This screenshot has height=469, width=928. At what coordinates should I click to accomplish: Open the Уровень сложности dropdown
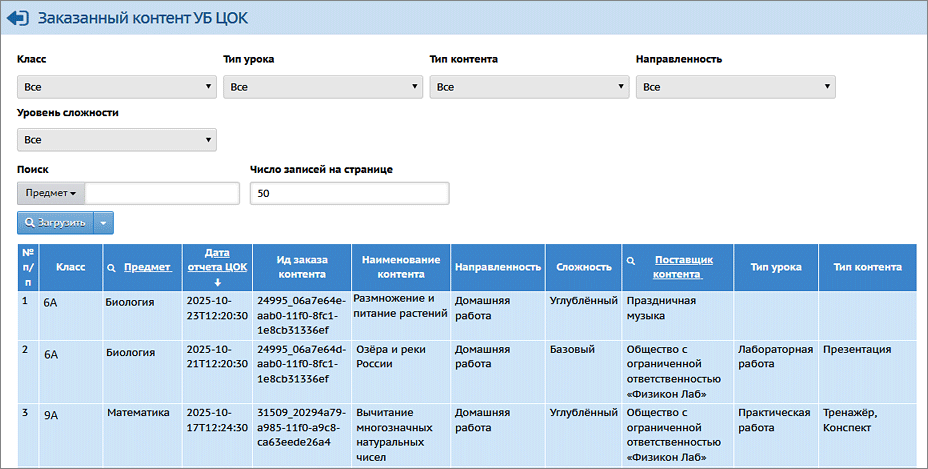tap(116, 140)
